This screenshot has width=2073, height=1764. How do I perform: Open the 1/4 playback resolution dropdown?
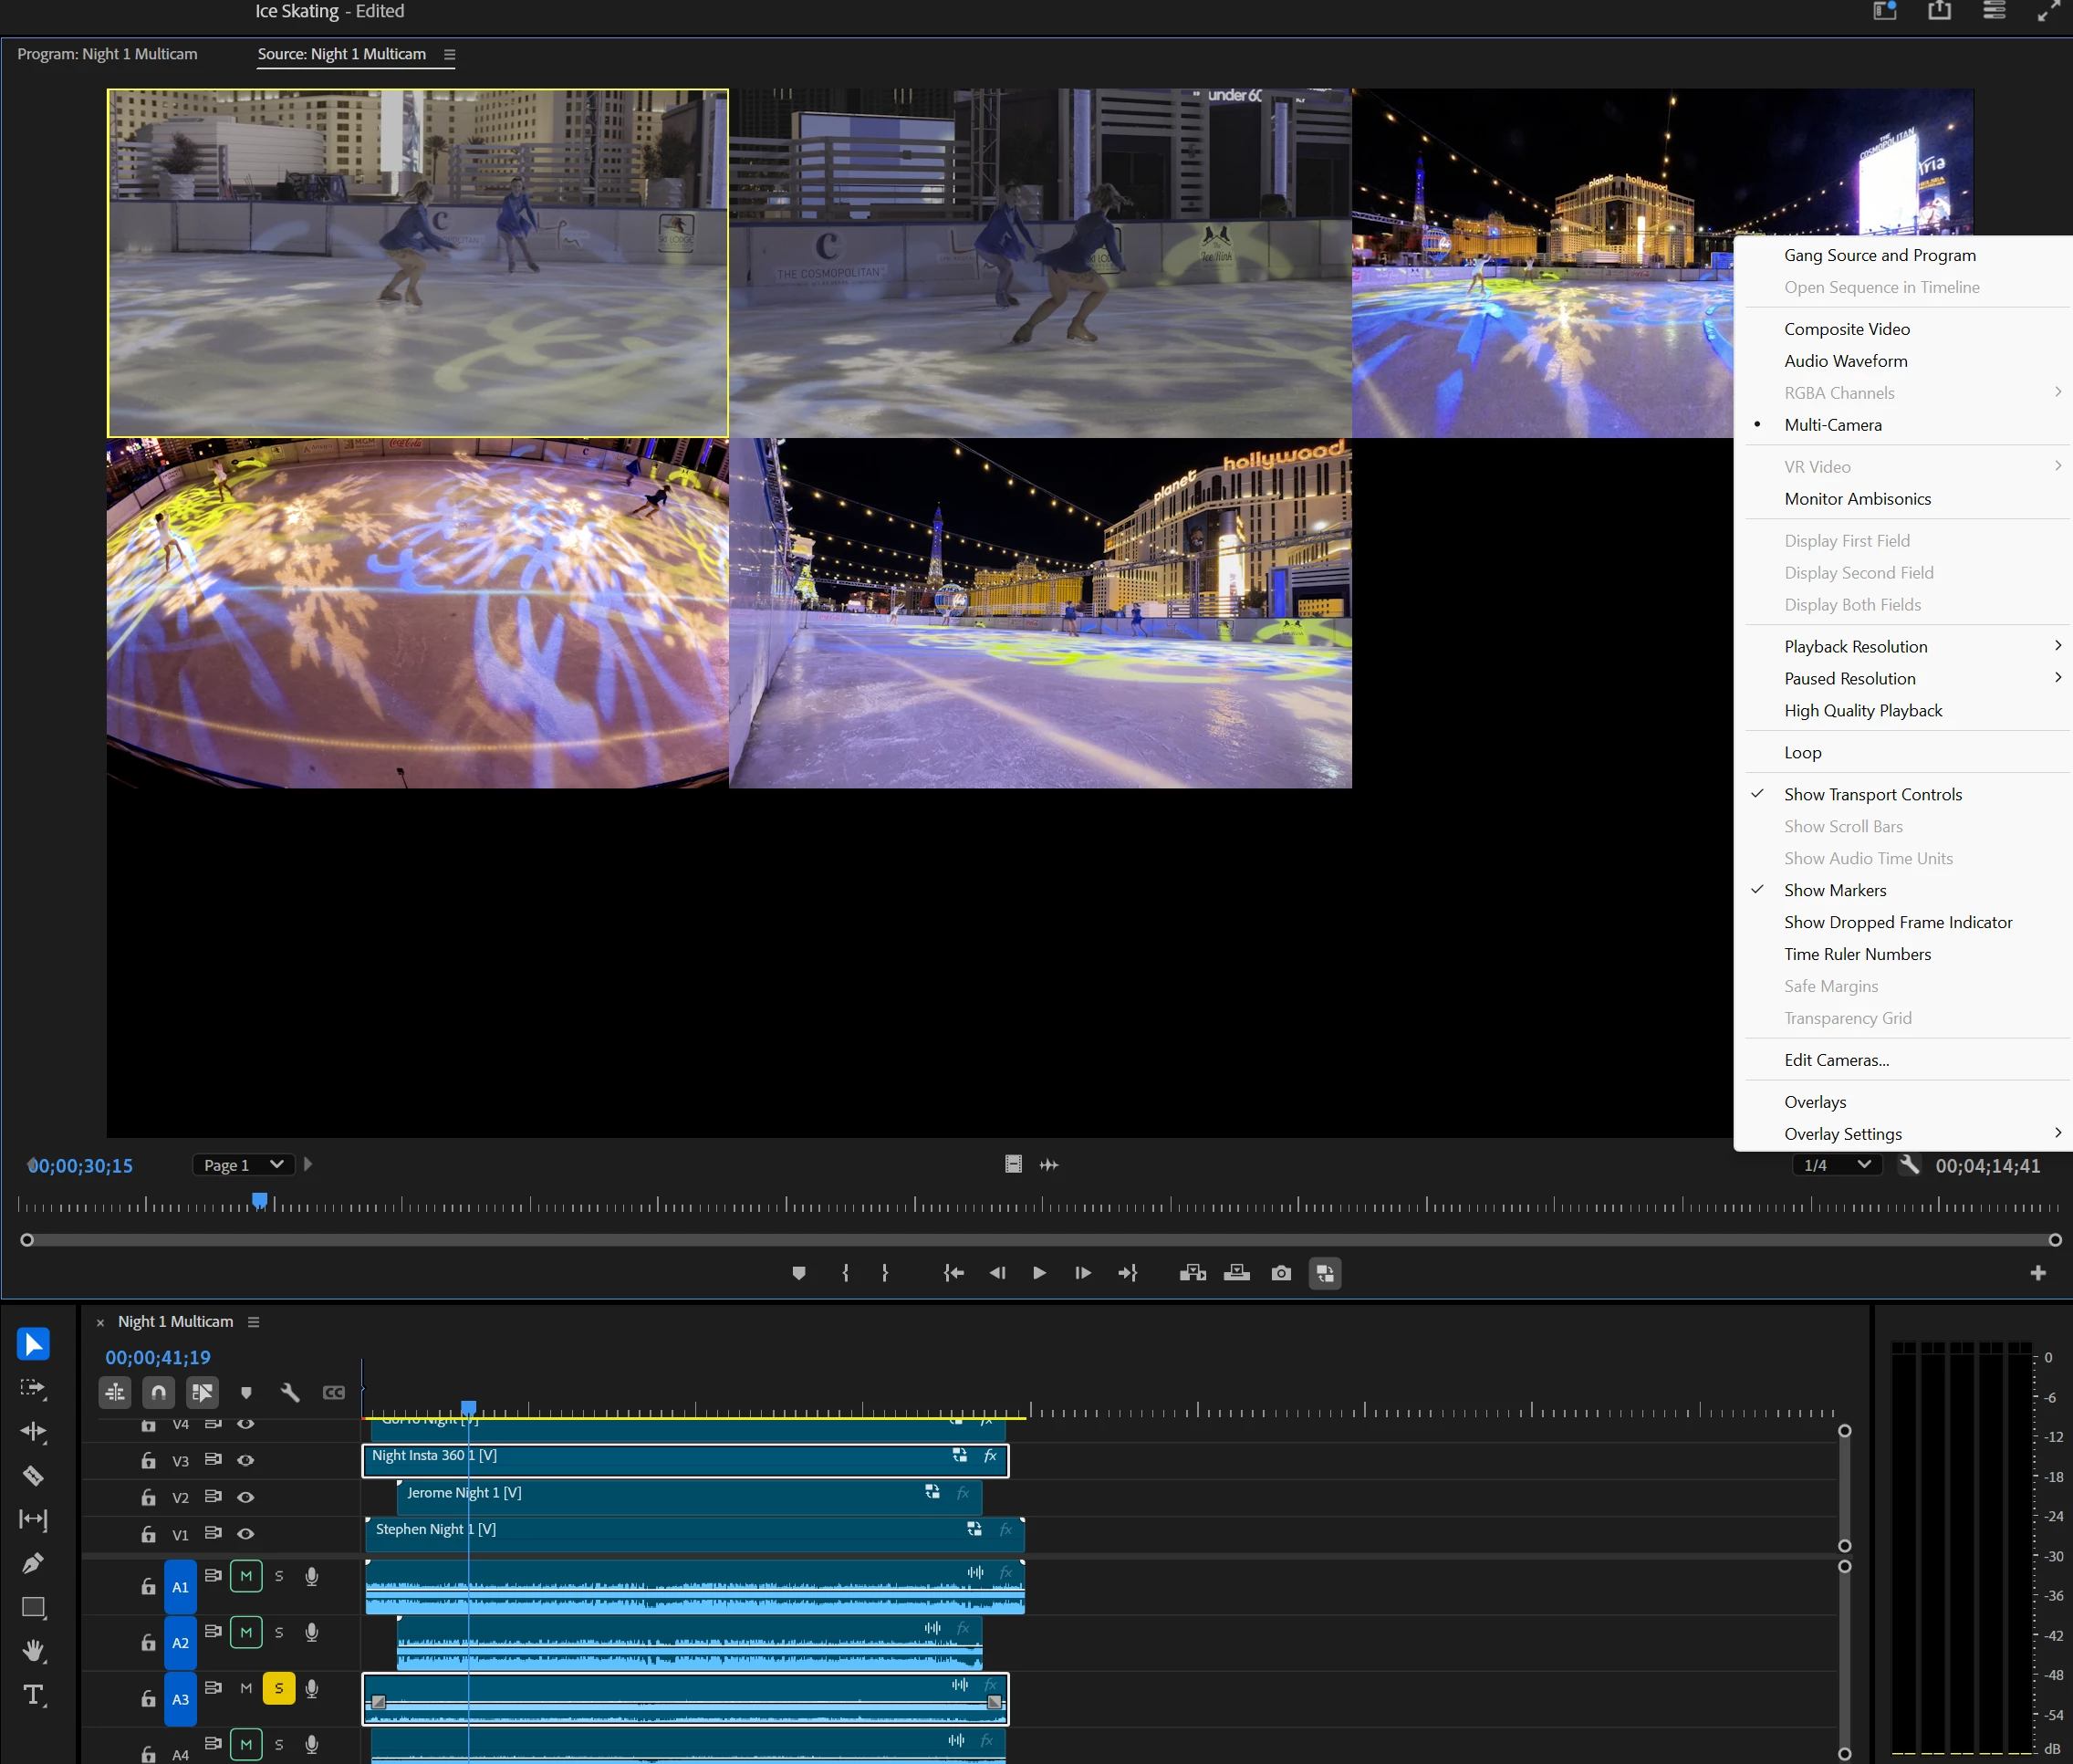tap(1836, 1165)
